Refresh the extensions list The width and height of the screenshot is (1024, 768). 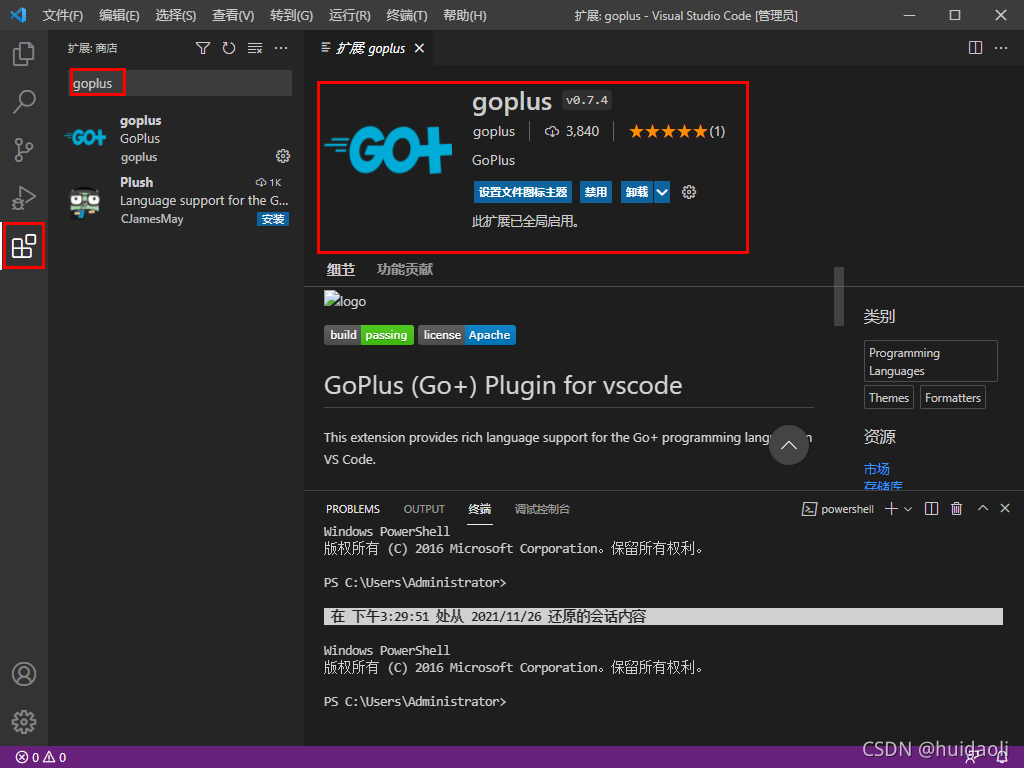[229, 48]
